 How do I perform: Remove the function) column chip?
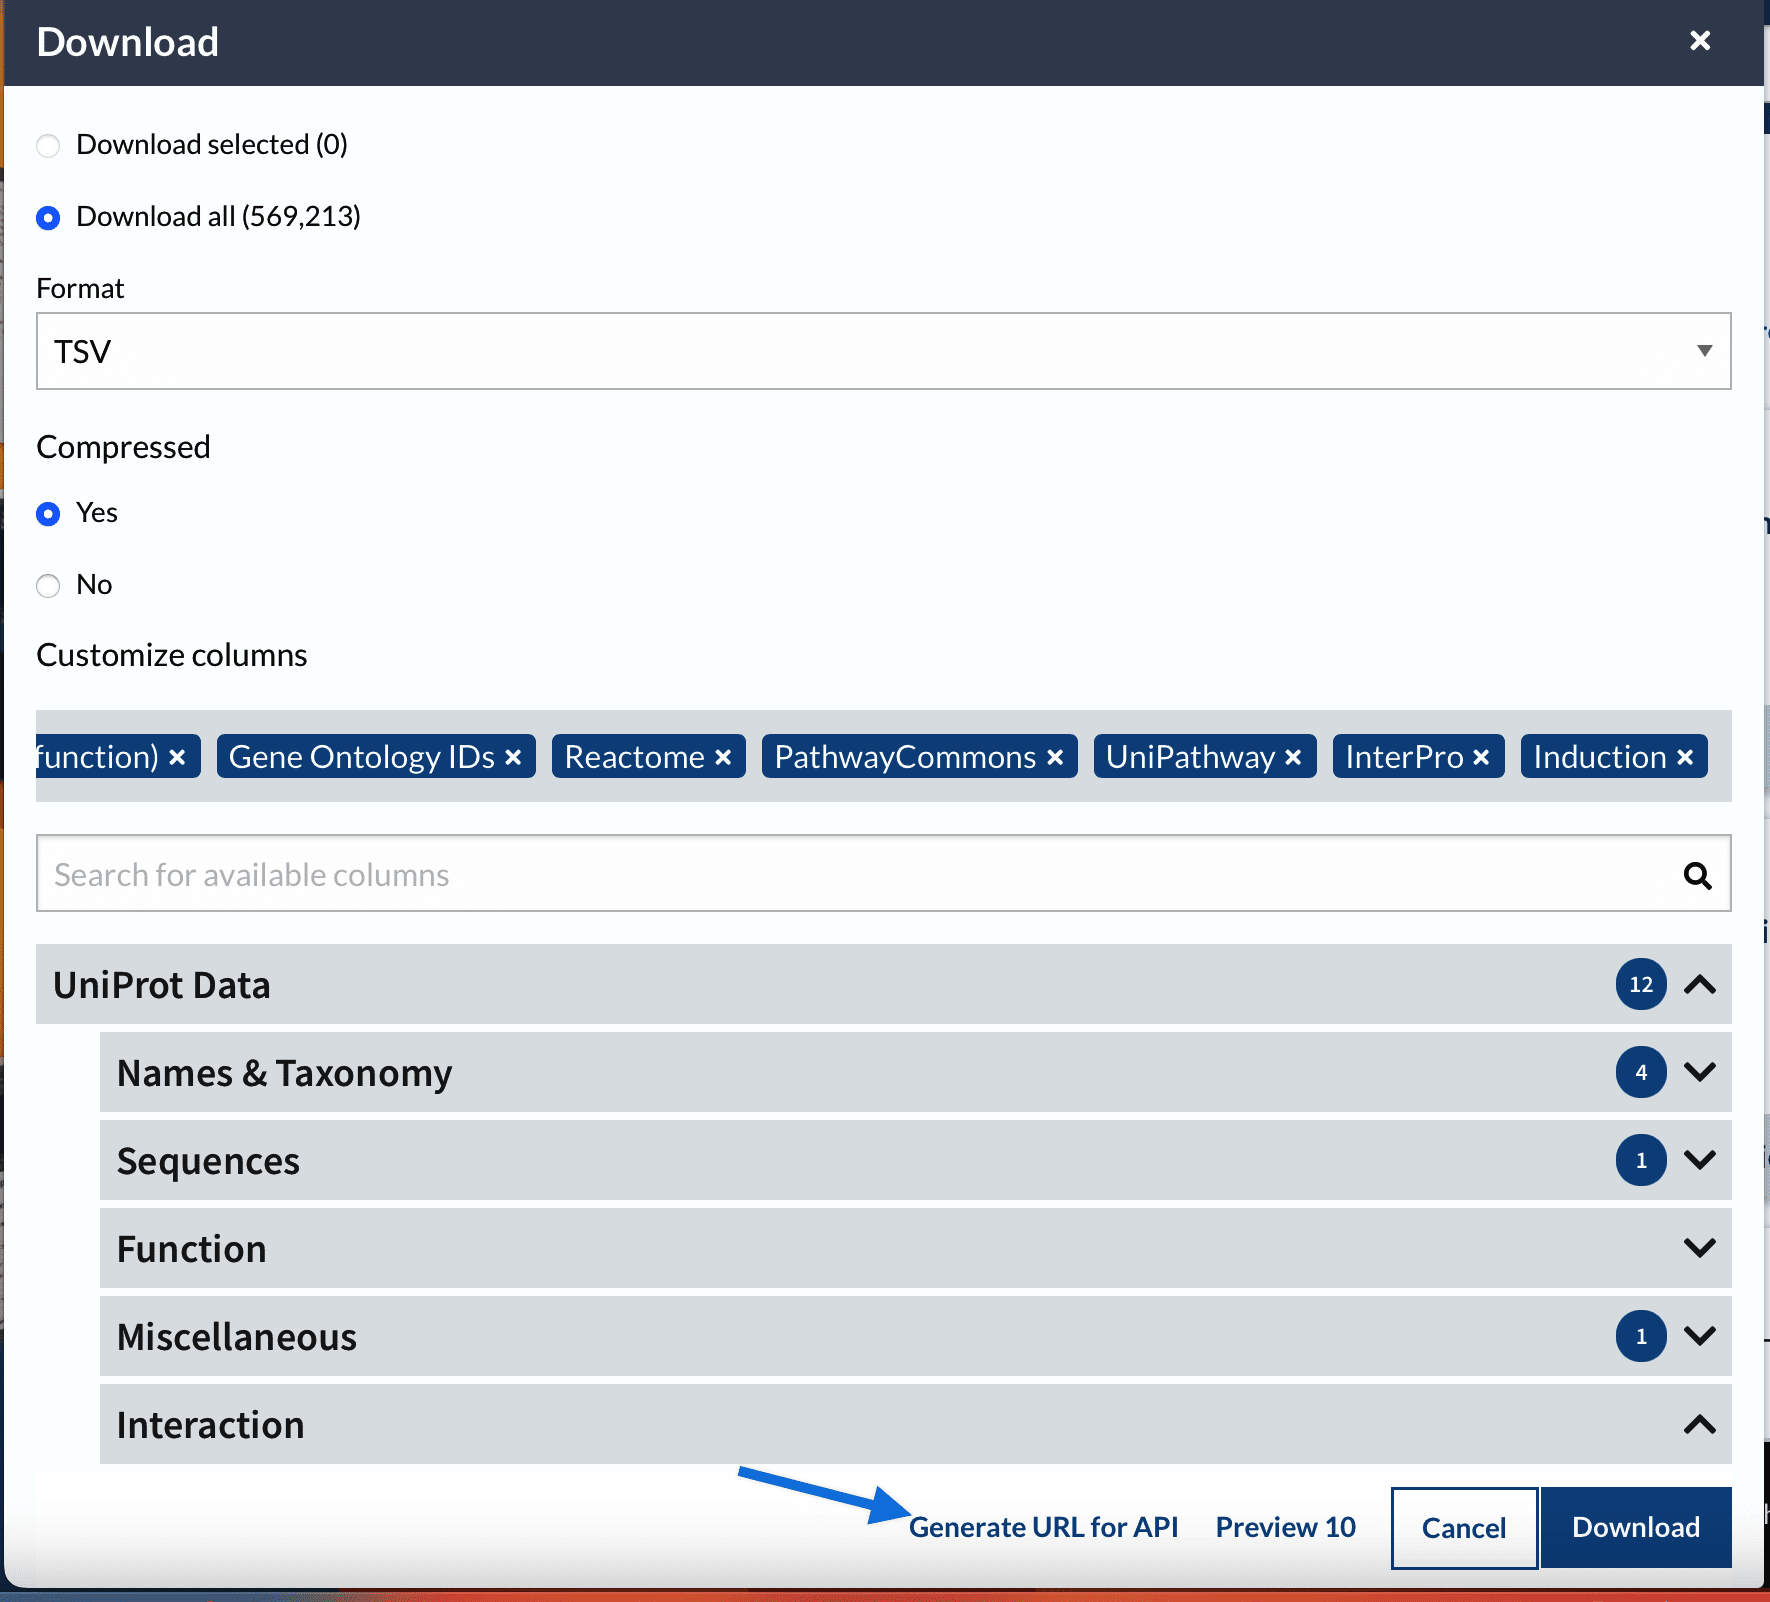177,758
